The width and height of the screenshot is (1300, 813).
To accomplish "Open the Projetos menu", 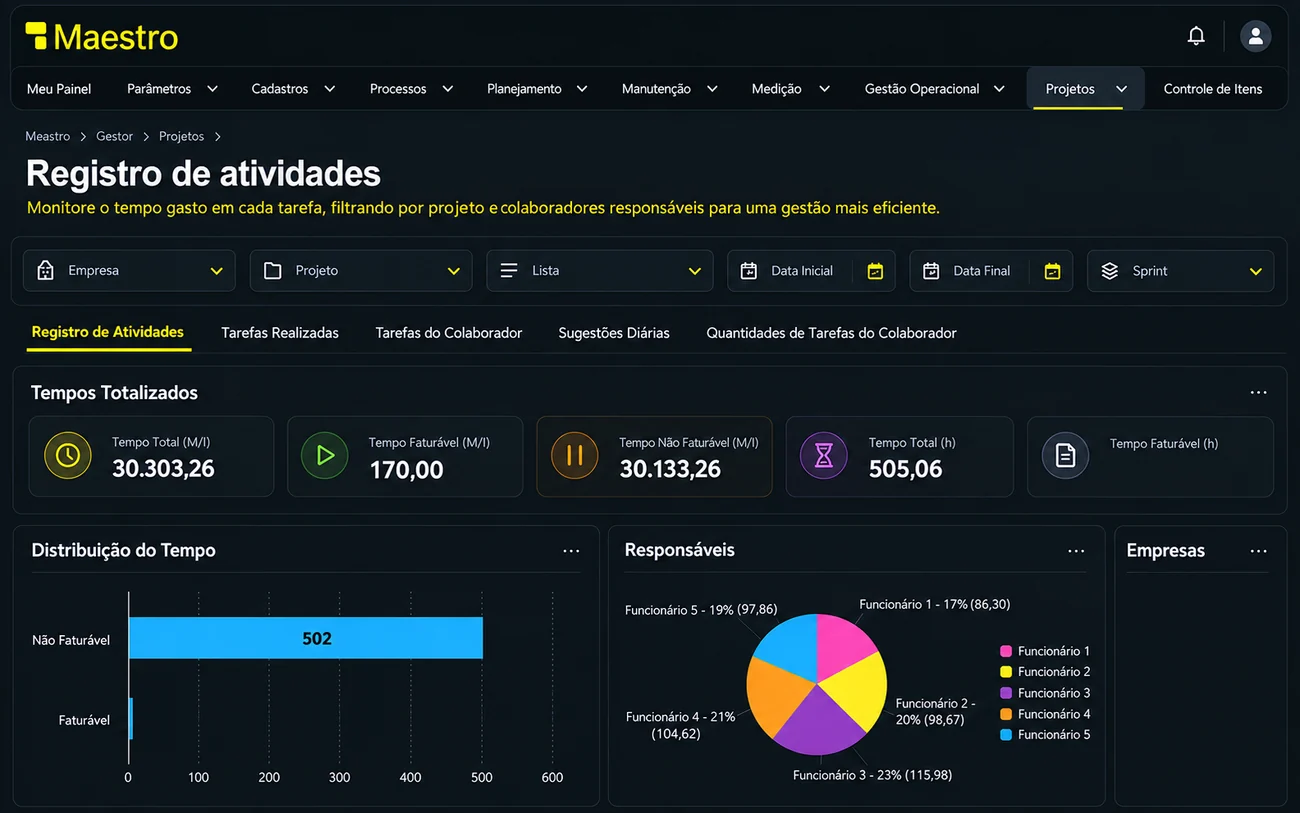I will [x=1086, y=89].
